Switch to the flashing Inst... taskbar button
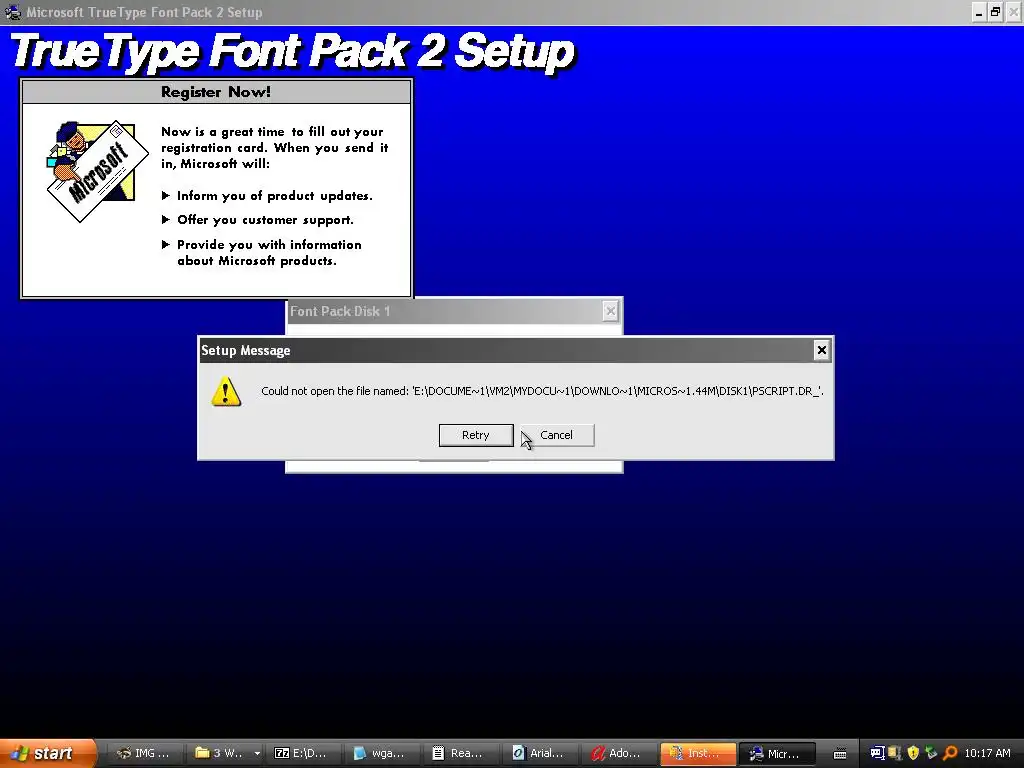Image resolution: width=1024 pixels, height=768 pixels. [x=698, y=753]
